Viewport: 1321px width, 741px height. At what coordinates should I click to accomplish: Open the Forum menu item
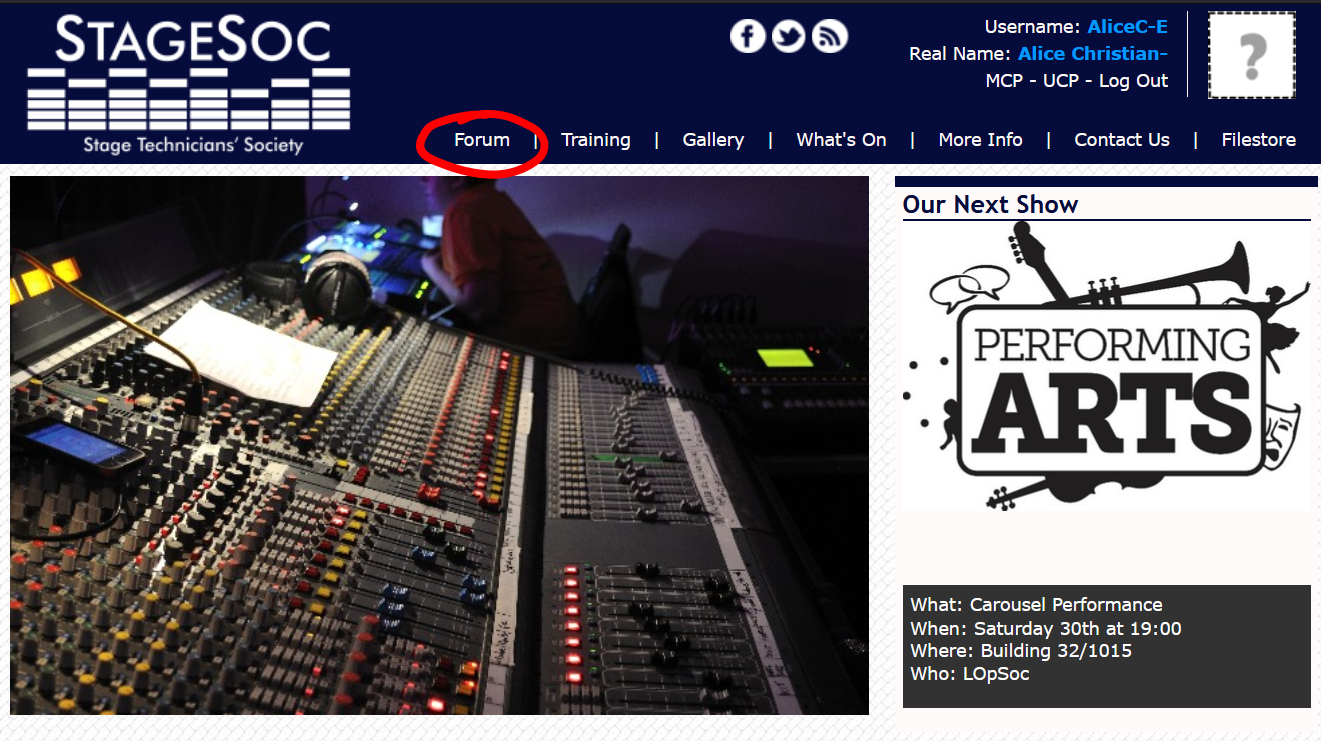click(482, 140)
